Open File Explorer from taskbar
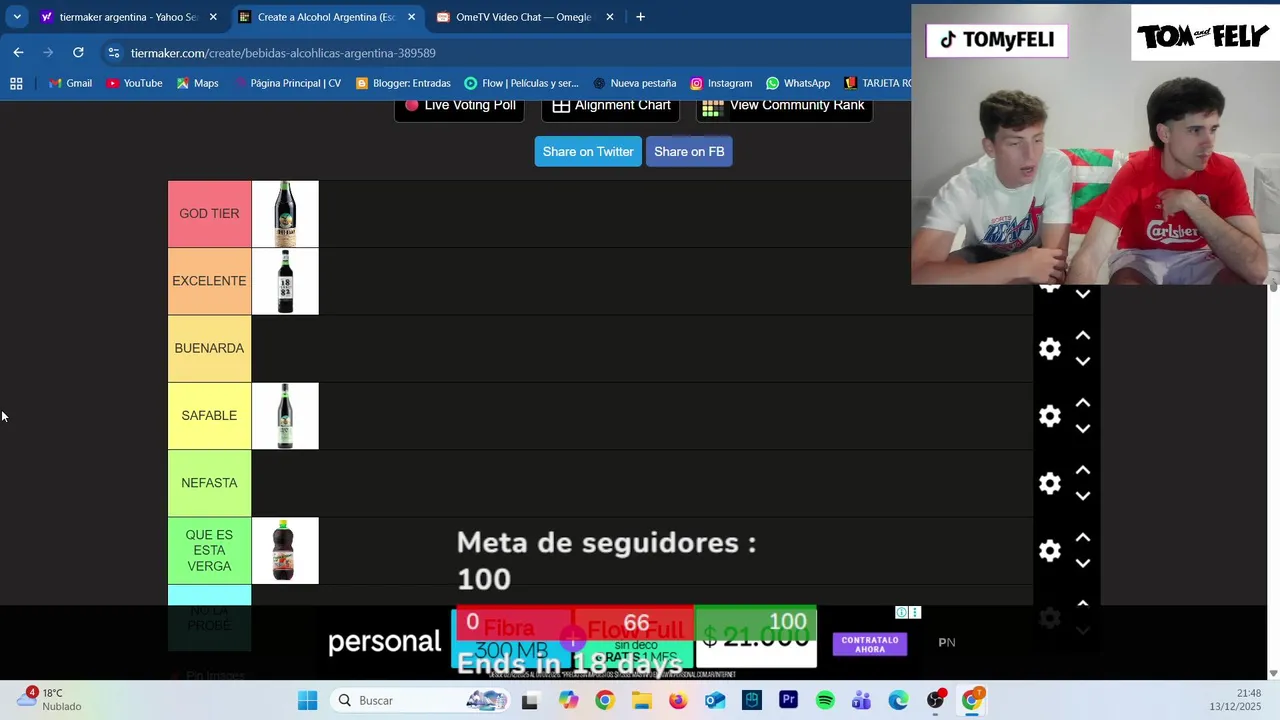The width and height of the screenshot is (1280, 720). (x=641, y=701)
